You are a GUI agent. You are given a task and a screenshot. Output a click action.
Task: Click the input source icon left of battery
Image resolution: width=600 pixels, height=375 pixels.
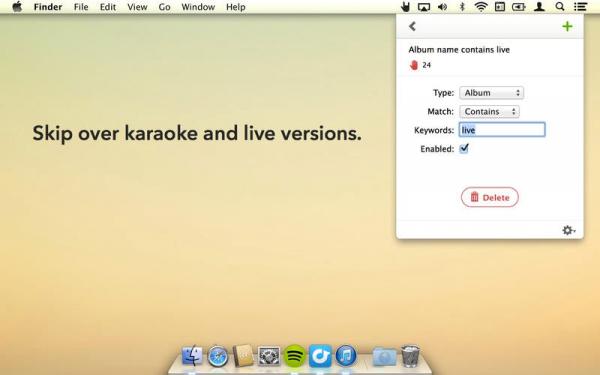click(500, 7)
